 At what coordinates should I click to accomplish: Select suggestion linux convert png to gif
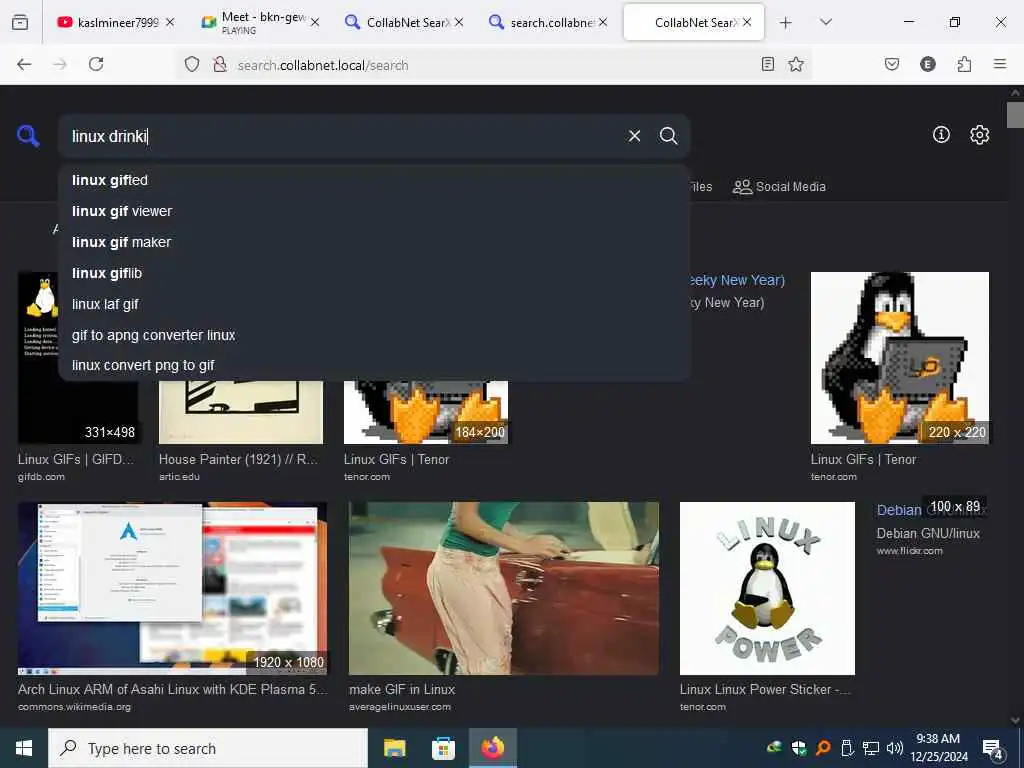[374, 365]
